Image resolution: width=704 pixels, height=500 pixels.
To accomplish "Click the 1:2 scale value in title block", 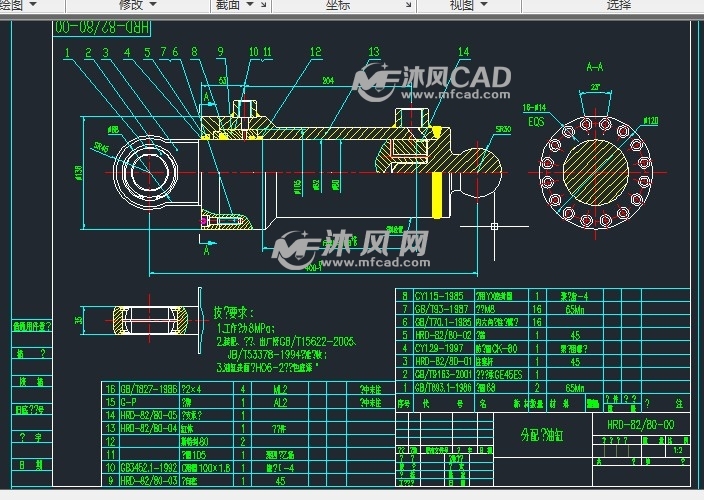I will coord(678,450).
